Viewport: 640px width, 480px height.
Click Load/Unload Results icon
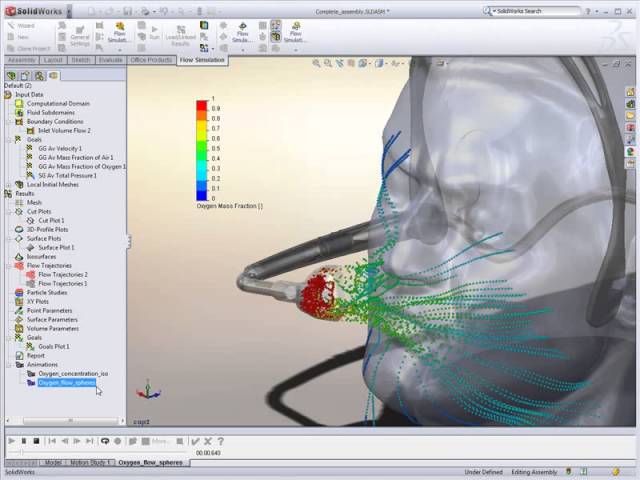tap(181, 35)
